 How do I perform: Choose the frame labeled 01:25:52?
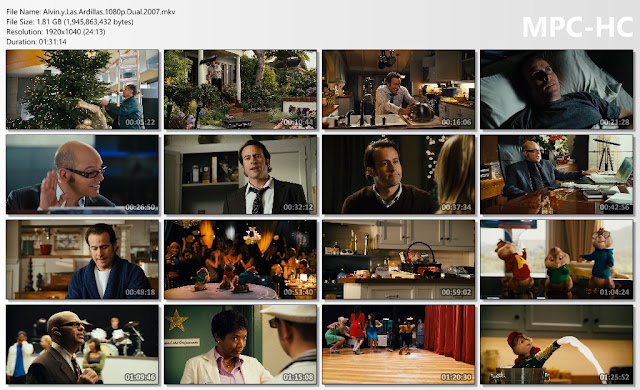pos(557,345)
